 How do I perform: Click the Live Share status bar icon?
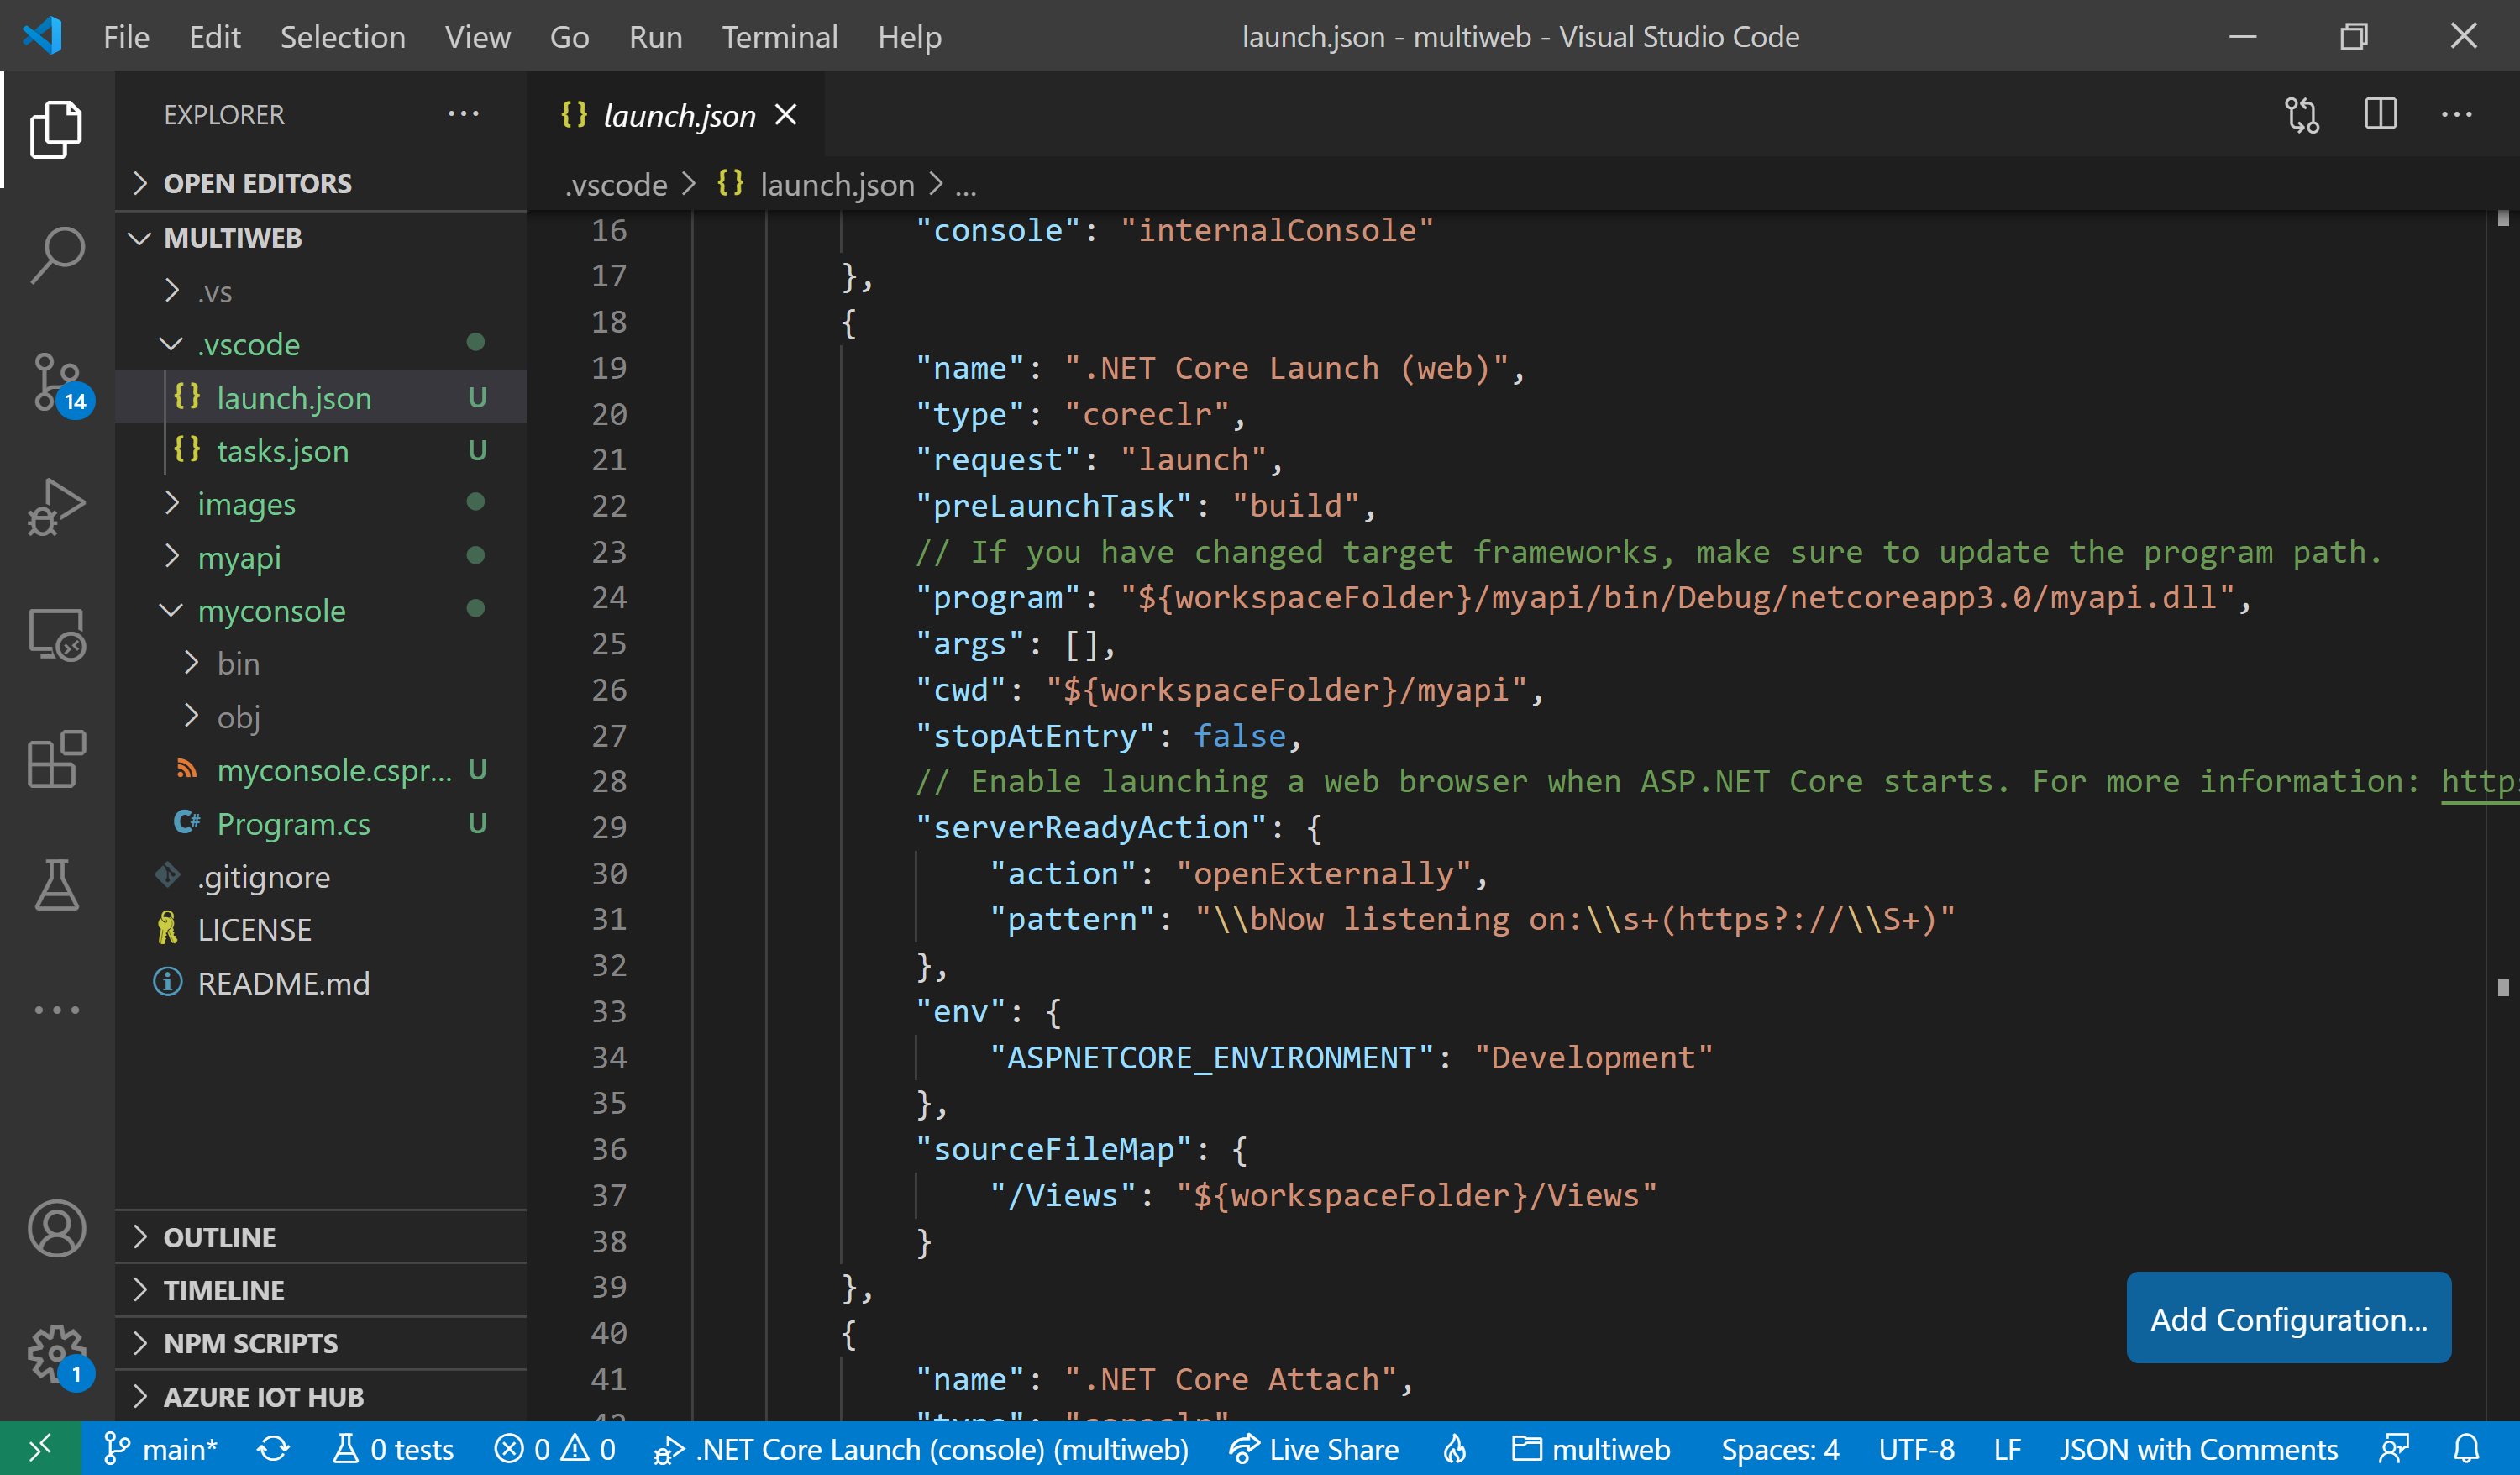click(x=1245, y=1449)
